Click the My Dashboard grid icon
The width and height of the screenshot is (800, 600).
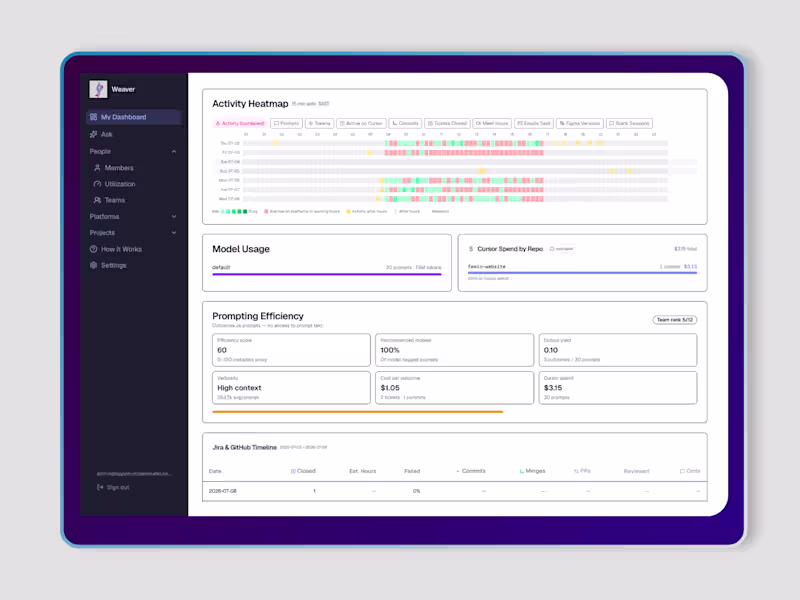(93, 117)
